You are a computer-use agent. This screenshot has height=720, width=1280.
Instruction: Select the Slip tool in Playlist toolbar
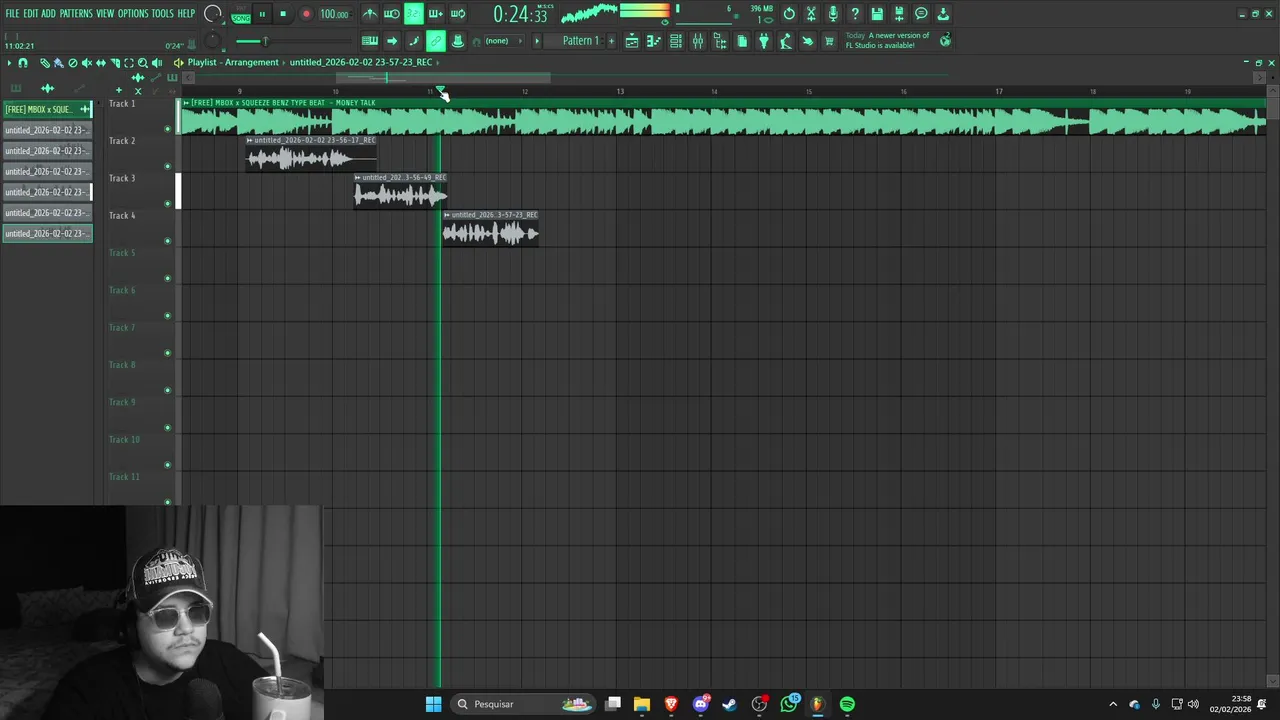100,62
